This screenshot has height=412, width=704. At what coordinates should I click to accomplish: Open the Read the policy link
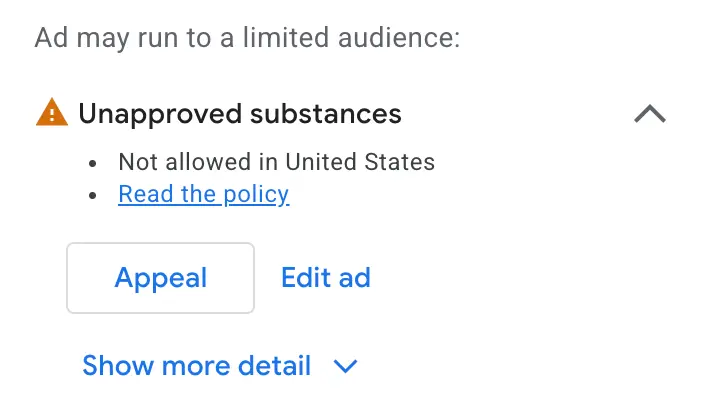click(204, 194)
